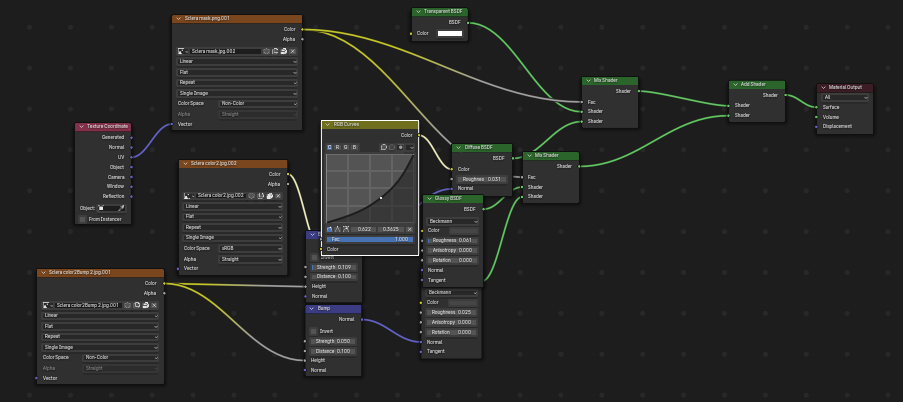Open Beckmann dropdown in Glossy BSDF with Roughness 0.061
This screenshot has height=402, width=903.
pyautogui.click(x=453, y=221)
